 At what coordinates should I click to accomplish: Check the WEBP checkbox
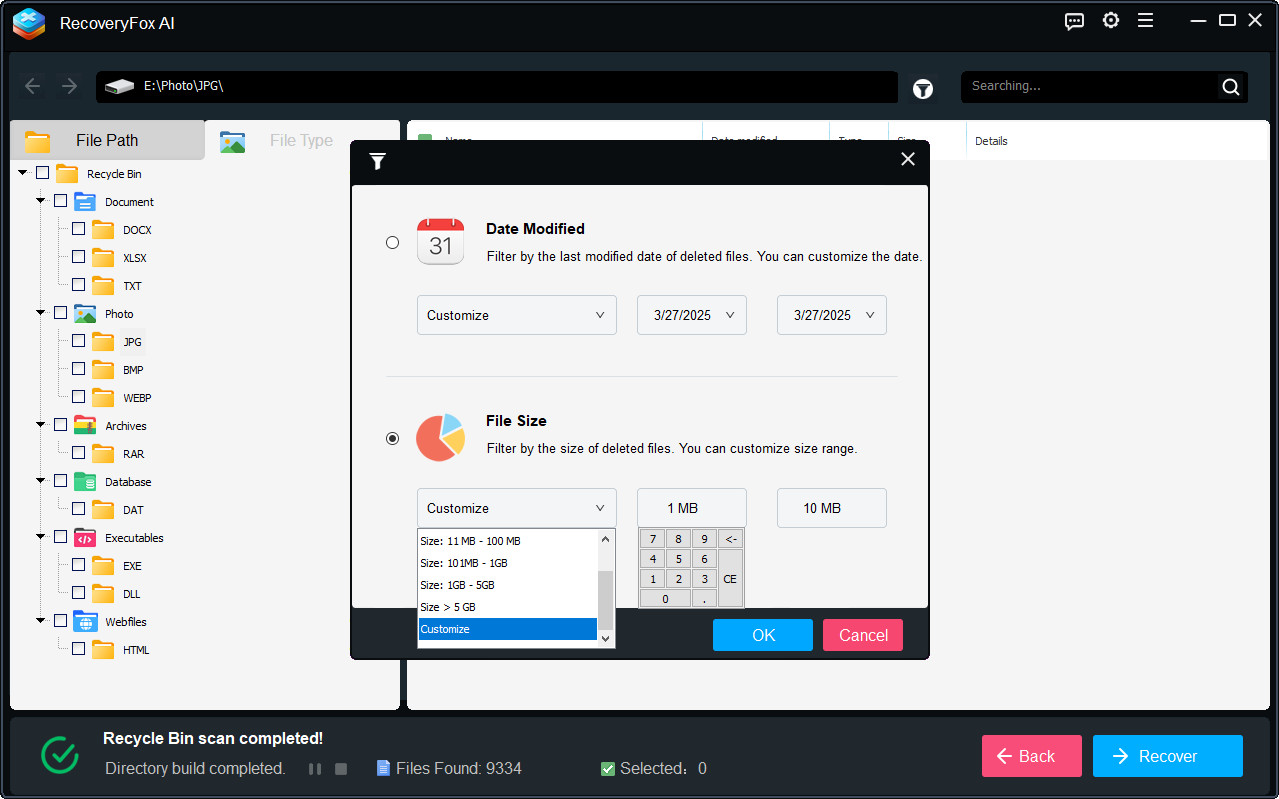click(79, 397)
